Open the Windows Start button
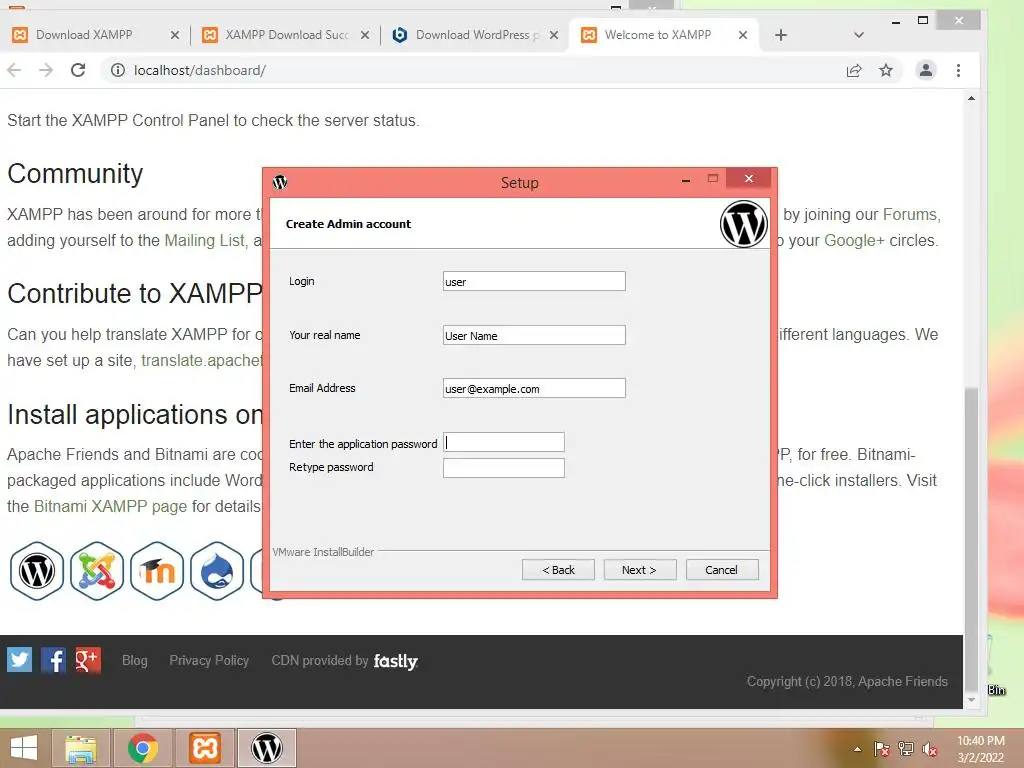Screen dimensions: 1024x768 point(23,748)
